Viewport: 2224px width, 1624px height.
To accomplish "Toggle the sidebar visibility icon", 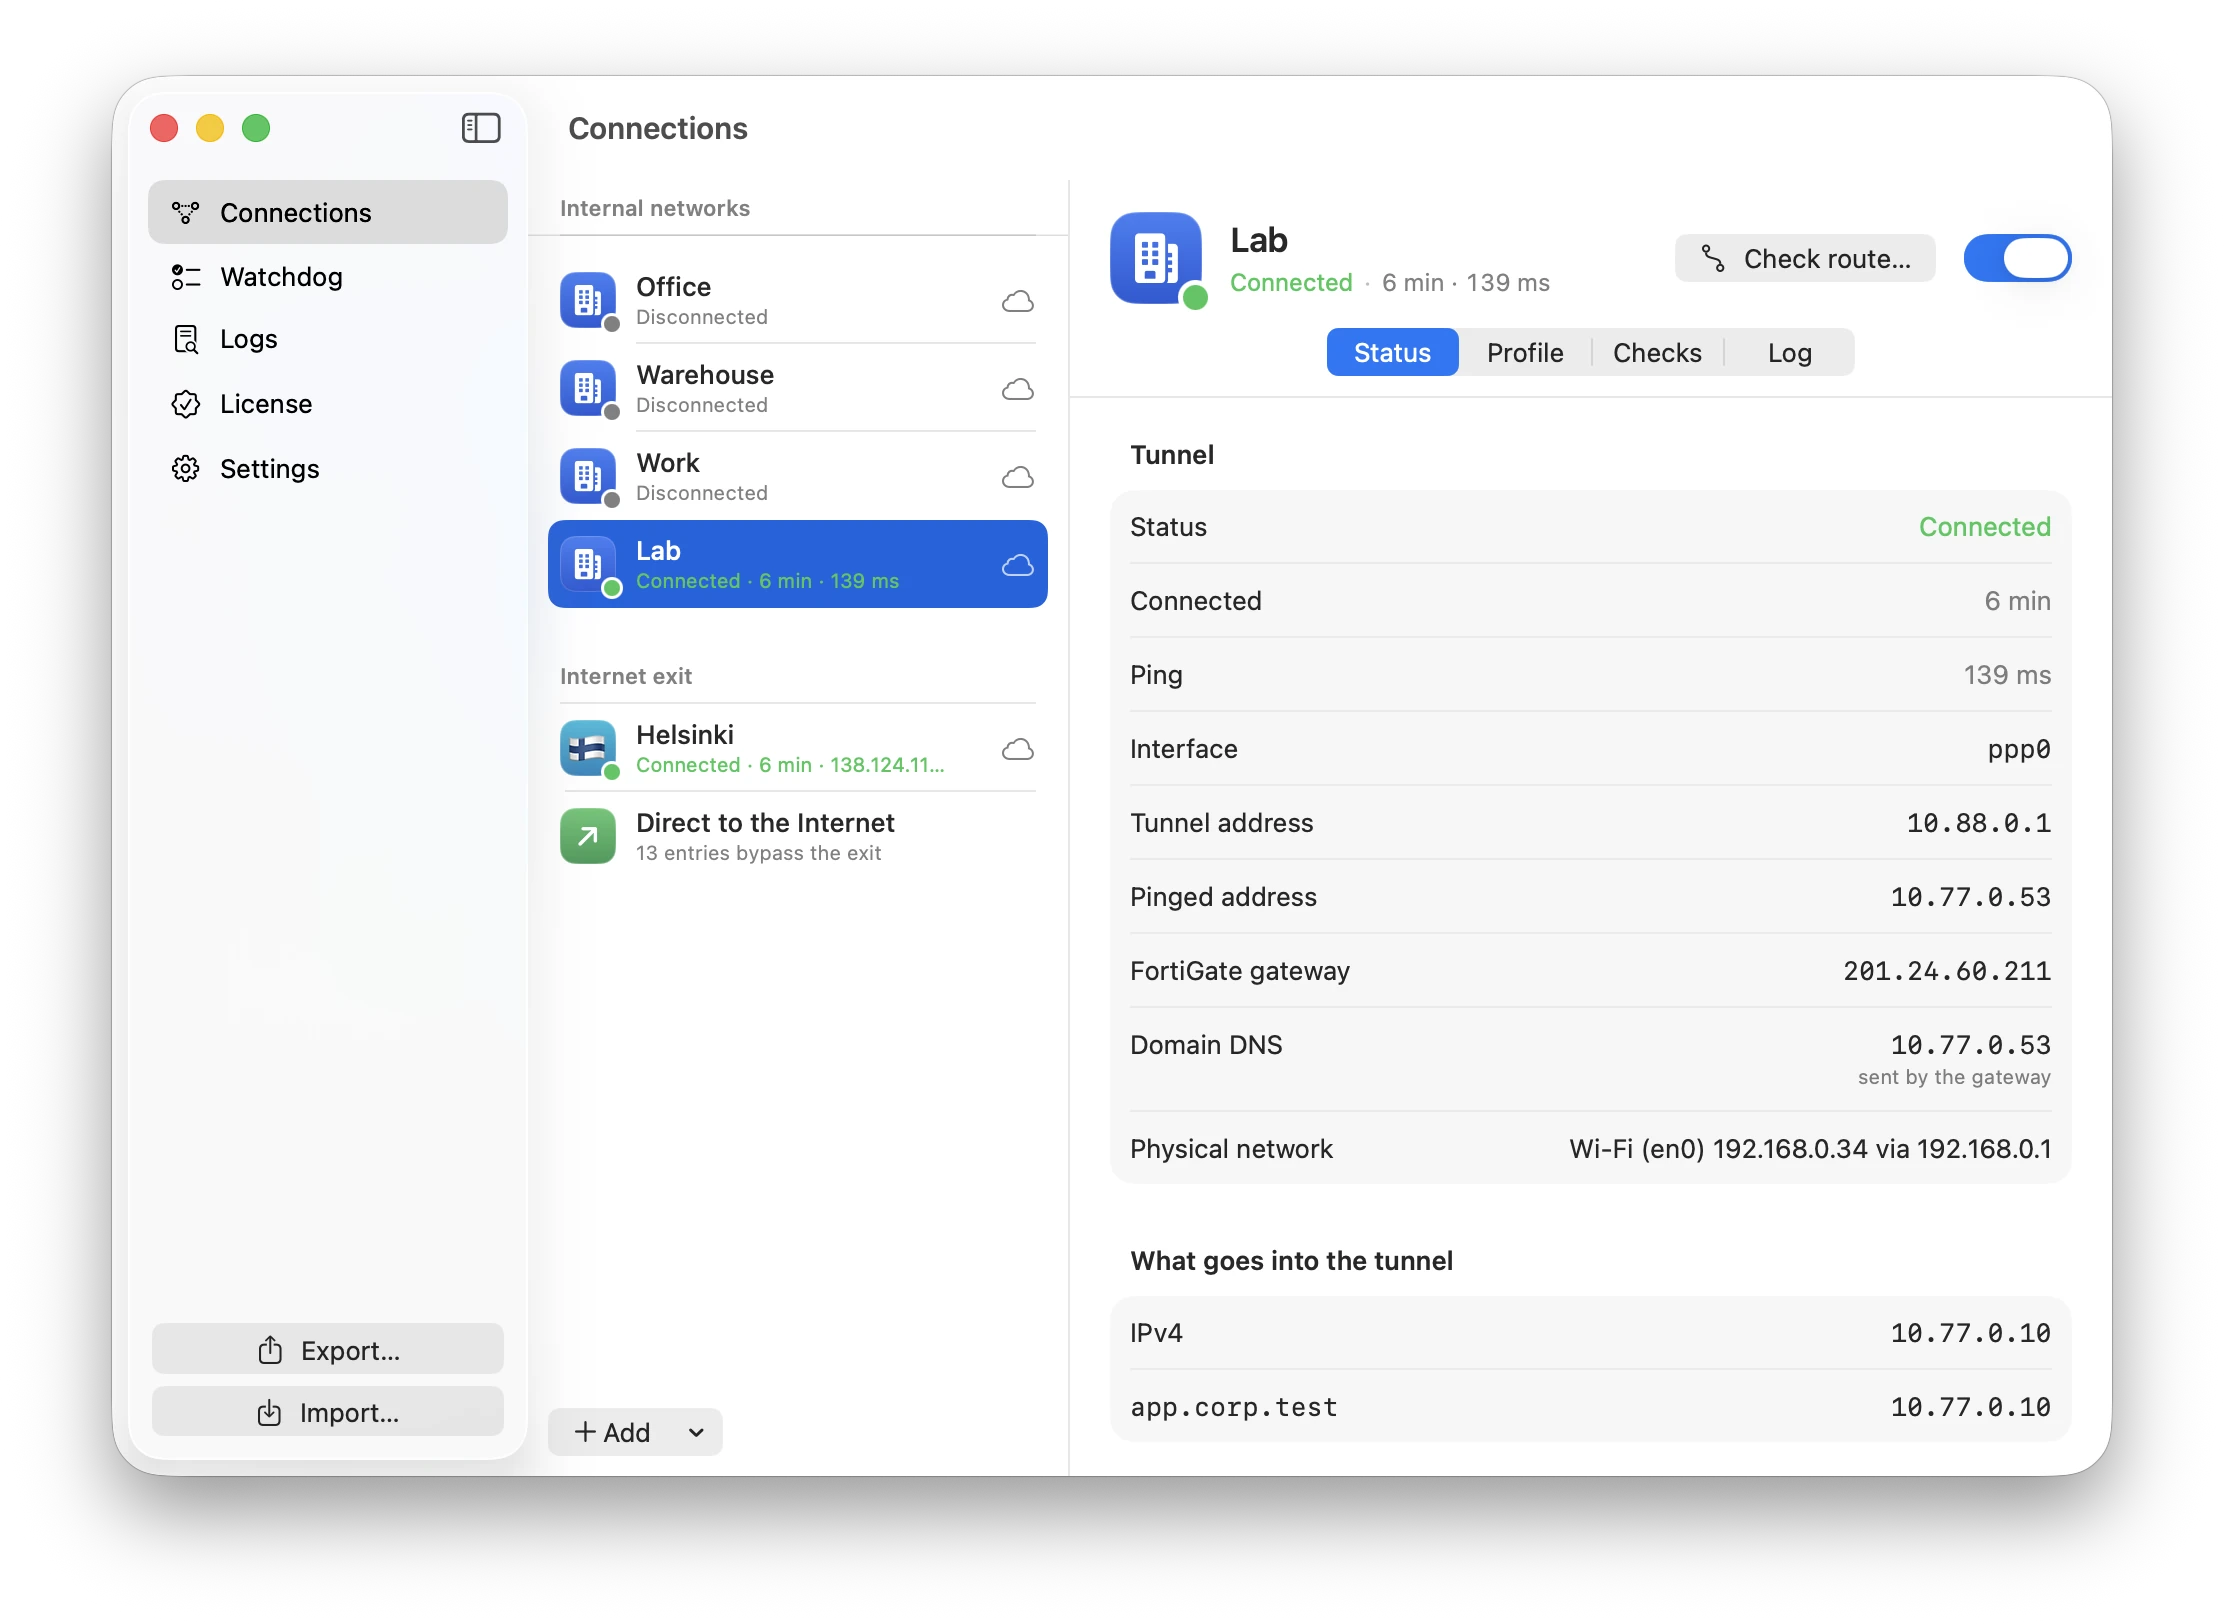I will click(481, 128).
